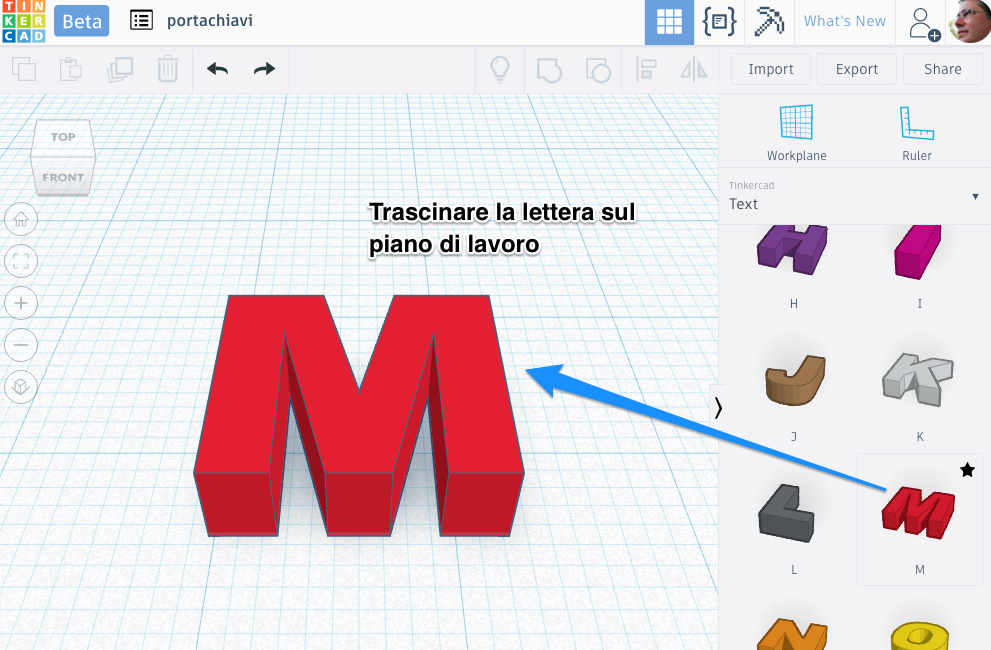This screenshot has width=991, height=650.
Task: Toggle the show all lightbulb icon
Action: point(499,69)
